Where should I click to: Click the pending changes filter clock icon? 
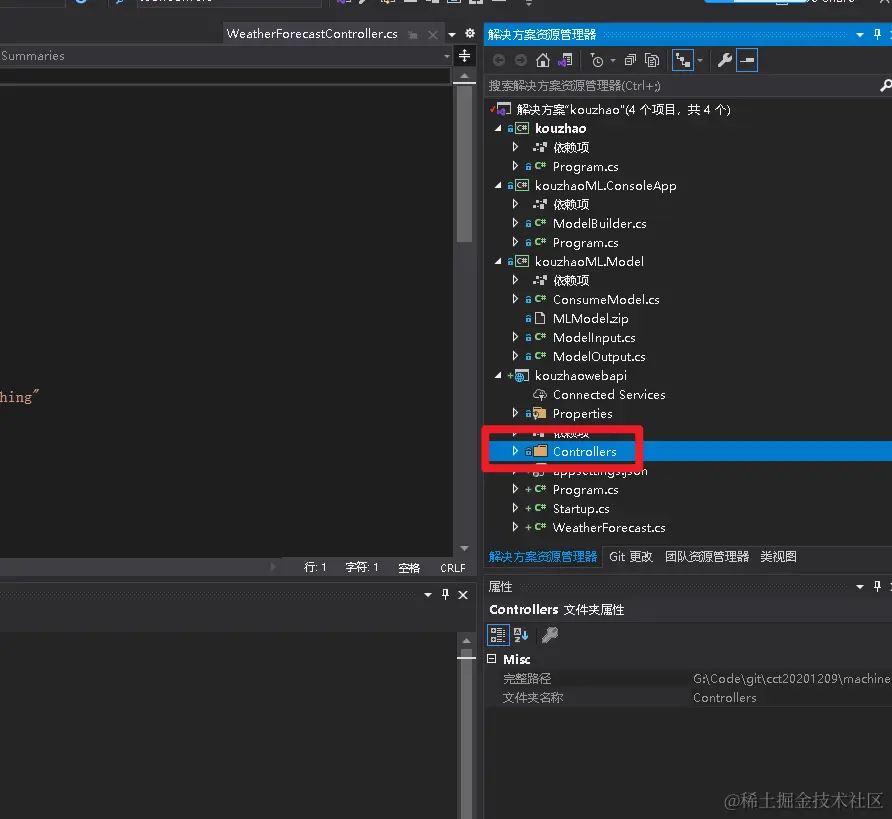click(597, 60)
